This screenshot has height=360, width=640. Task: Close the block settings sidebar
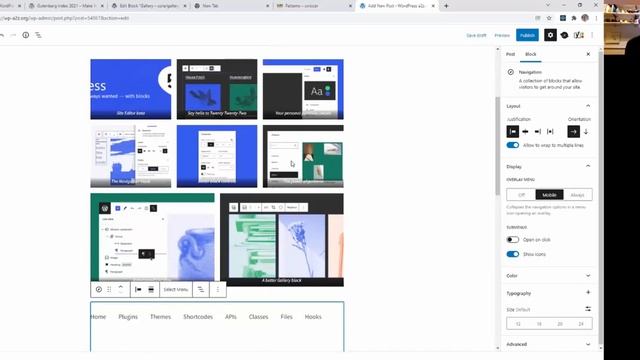(588, 54)
